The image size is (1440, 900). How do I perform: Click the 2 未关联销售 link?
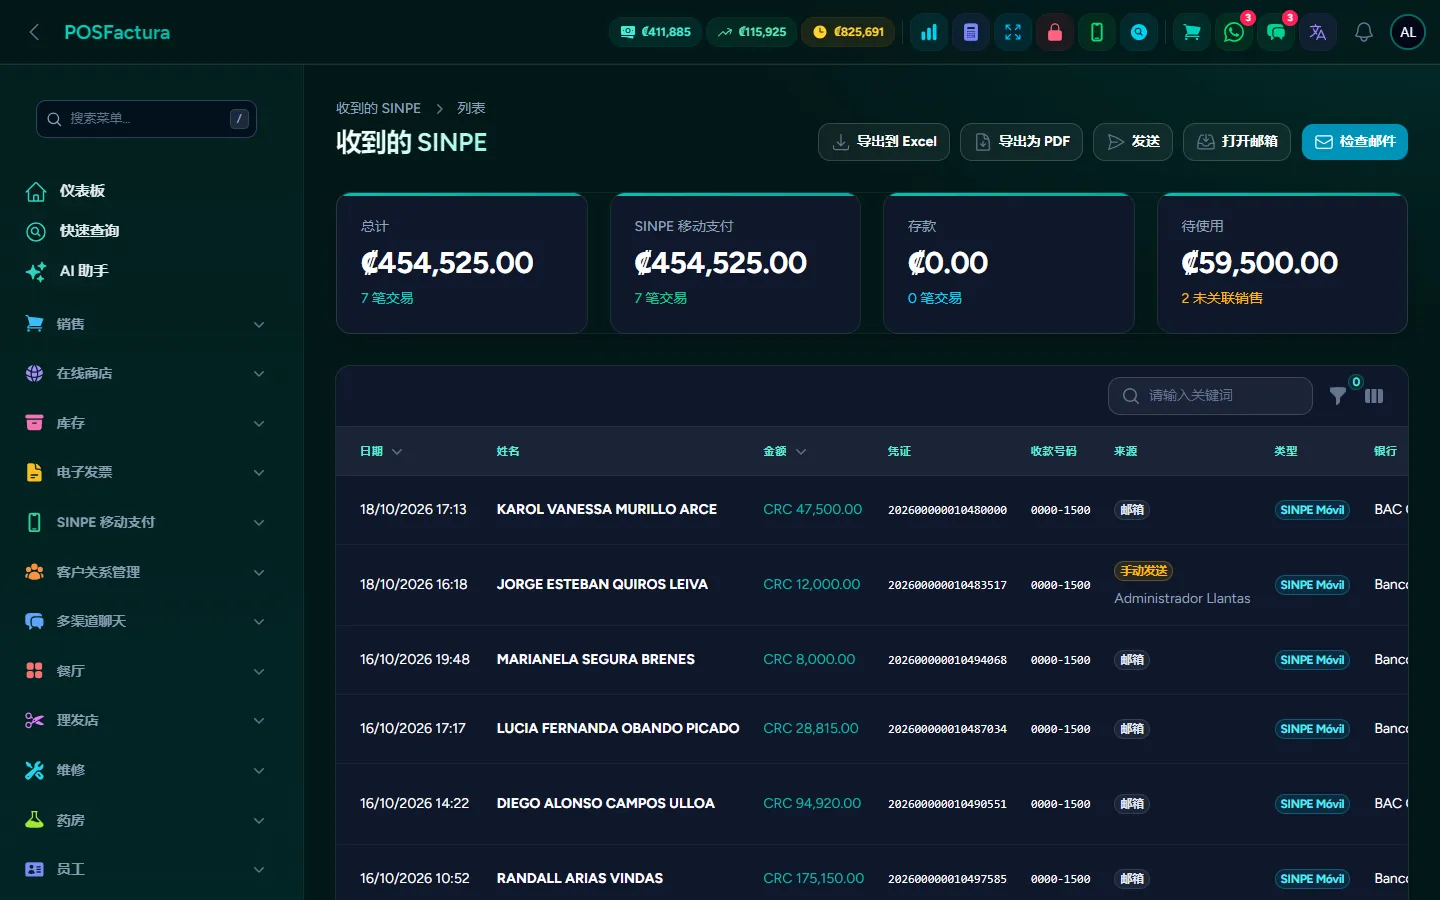pyautogui.click(x=1222, y=298)
